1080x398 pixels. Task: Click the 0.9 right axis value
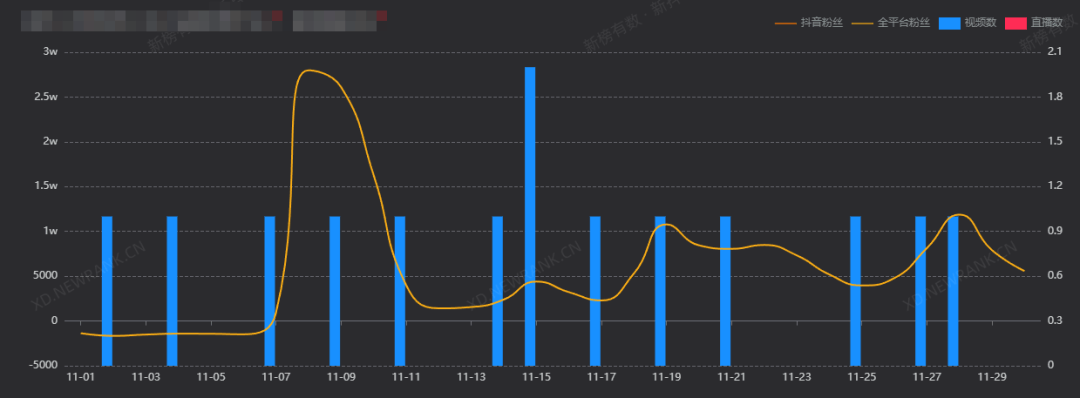click(1054, 231)
